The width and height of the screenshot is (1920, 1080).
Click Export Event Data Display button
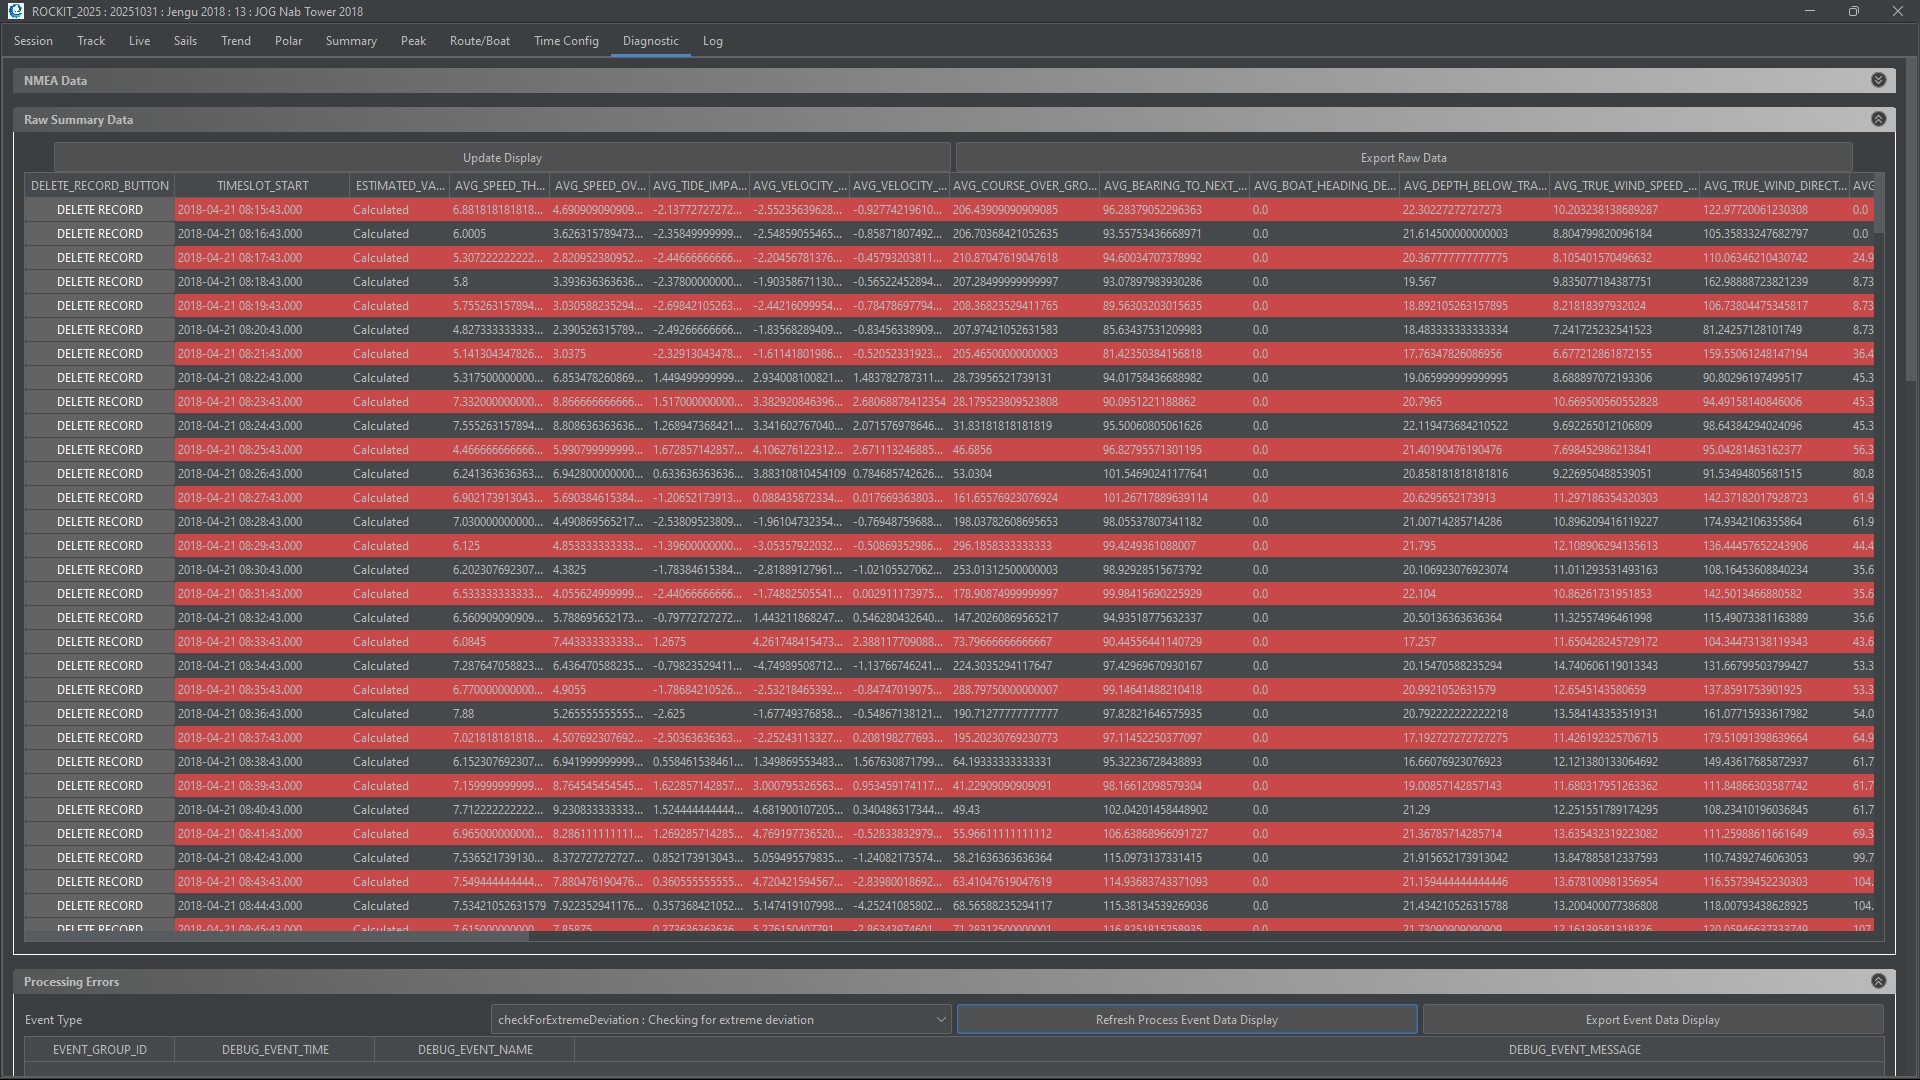1652,1020
